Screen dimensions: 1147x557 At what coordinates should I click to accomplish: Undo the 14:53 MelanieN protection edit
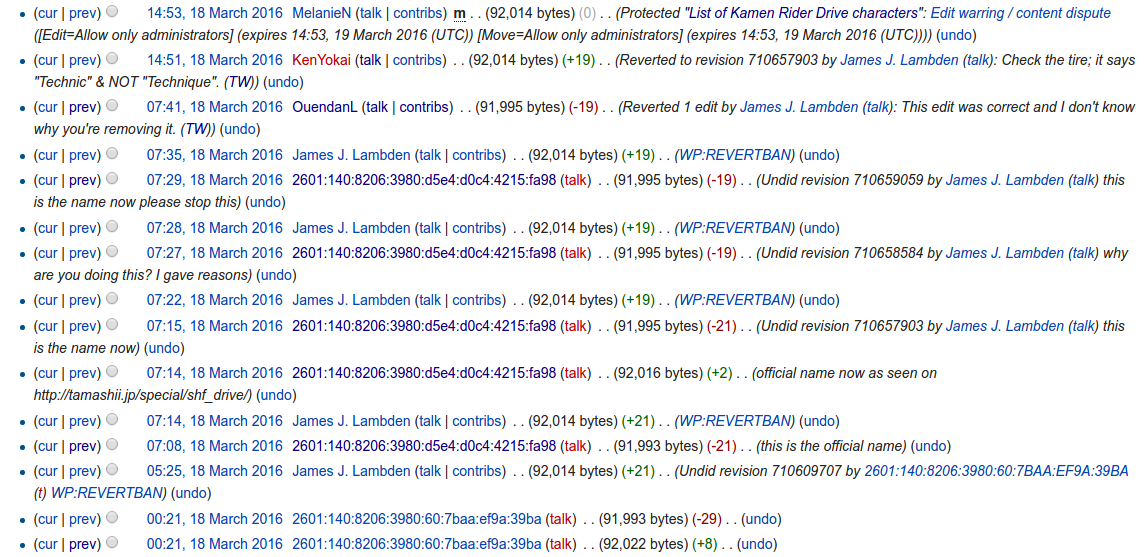click(956, 35)
